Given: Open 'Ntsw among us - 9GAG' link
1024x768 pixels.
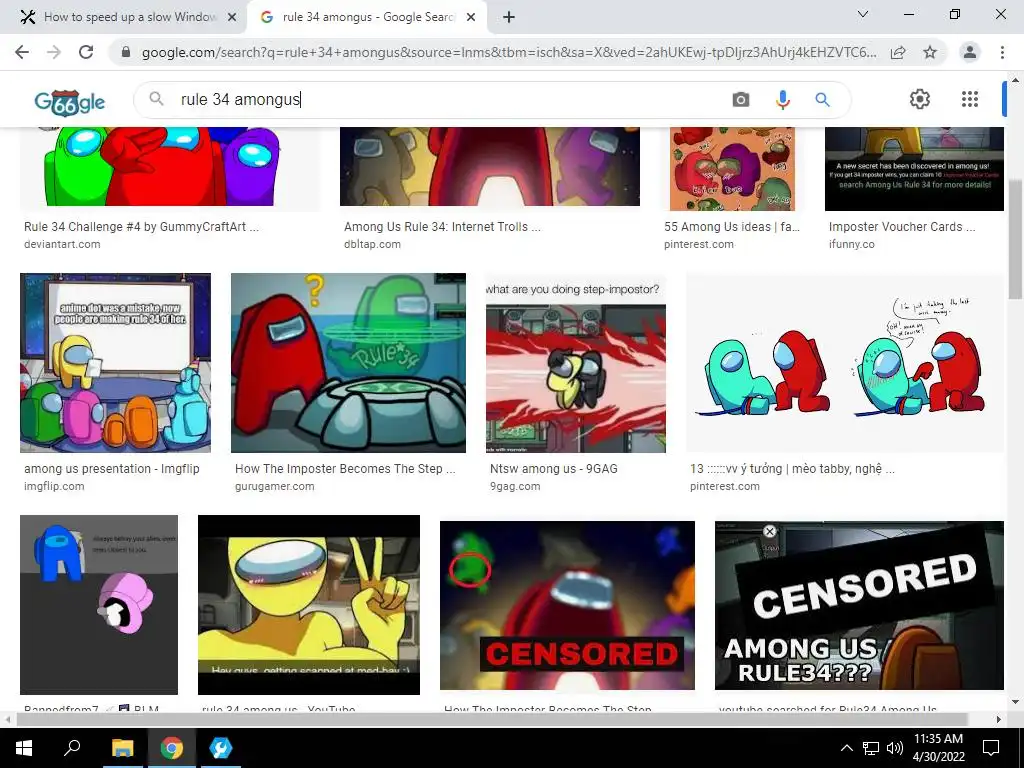Looking at the screenshot, I should coord(554,469).
